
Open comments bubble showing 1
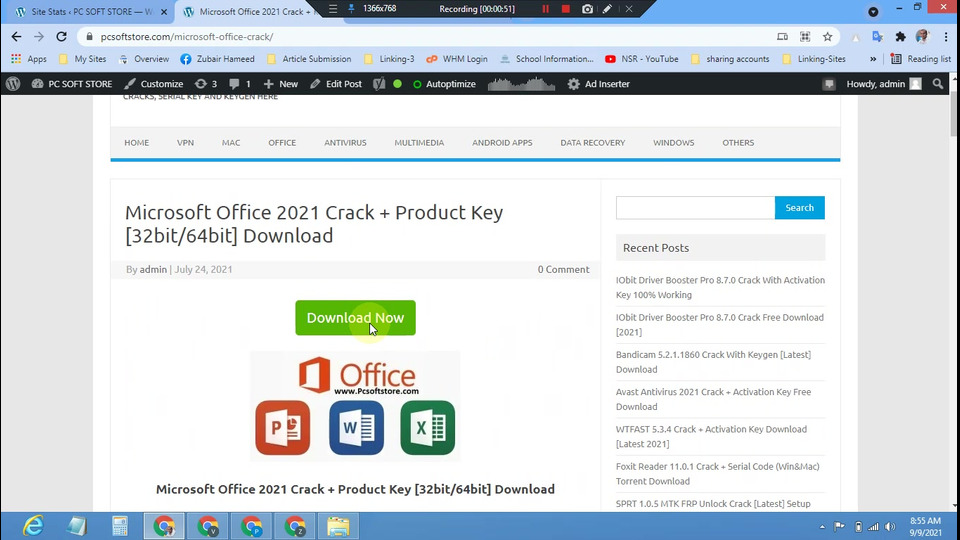[239, 84]
